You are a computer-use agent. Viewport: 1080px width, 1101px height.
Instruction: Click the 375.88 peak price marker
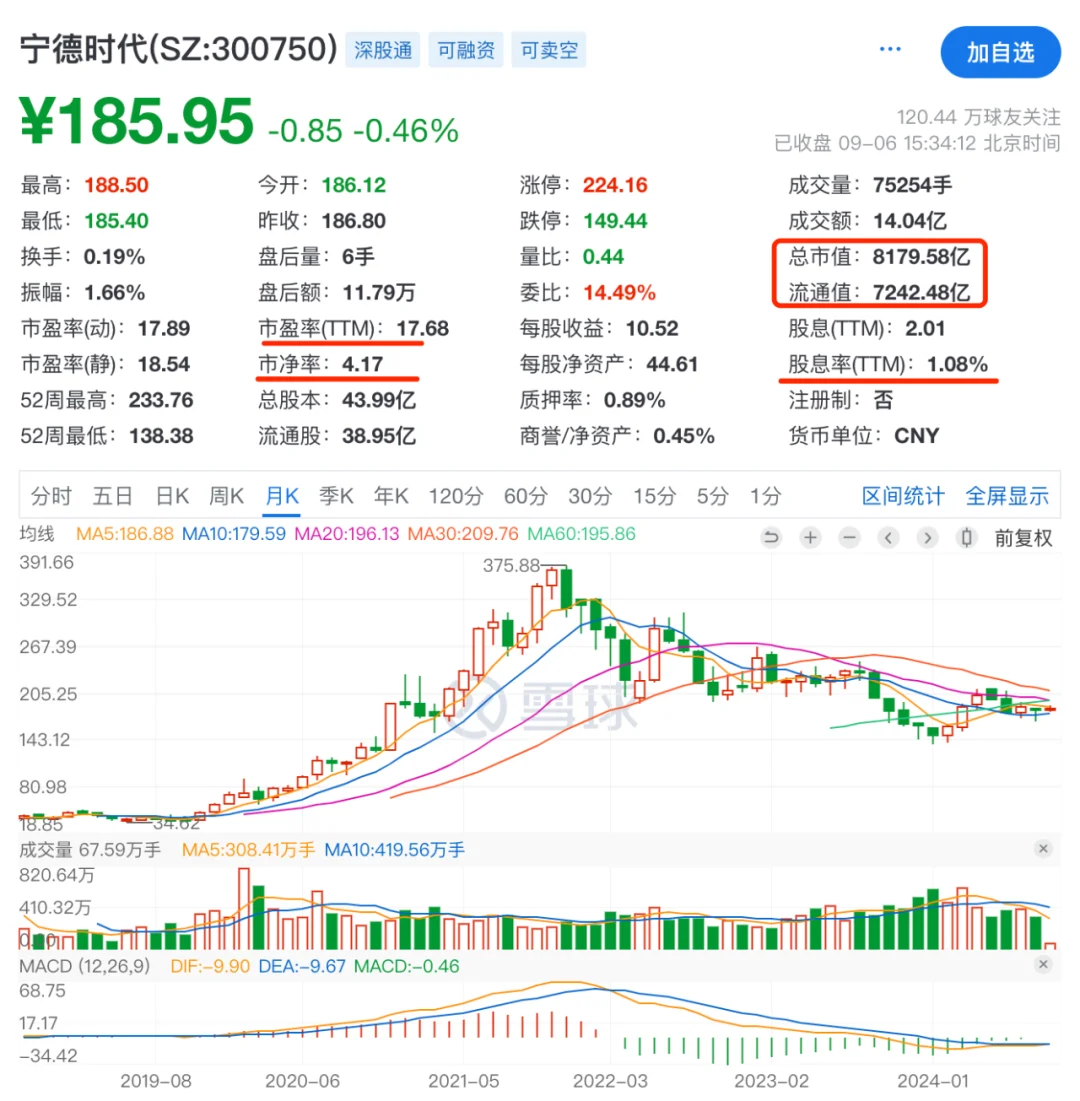(x=511, y=565)
